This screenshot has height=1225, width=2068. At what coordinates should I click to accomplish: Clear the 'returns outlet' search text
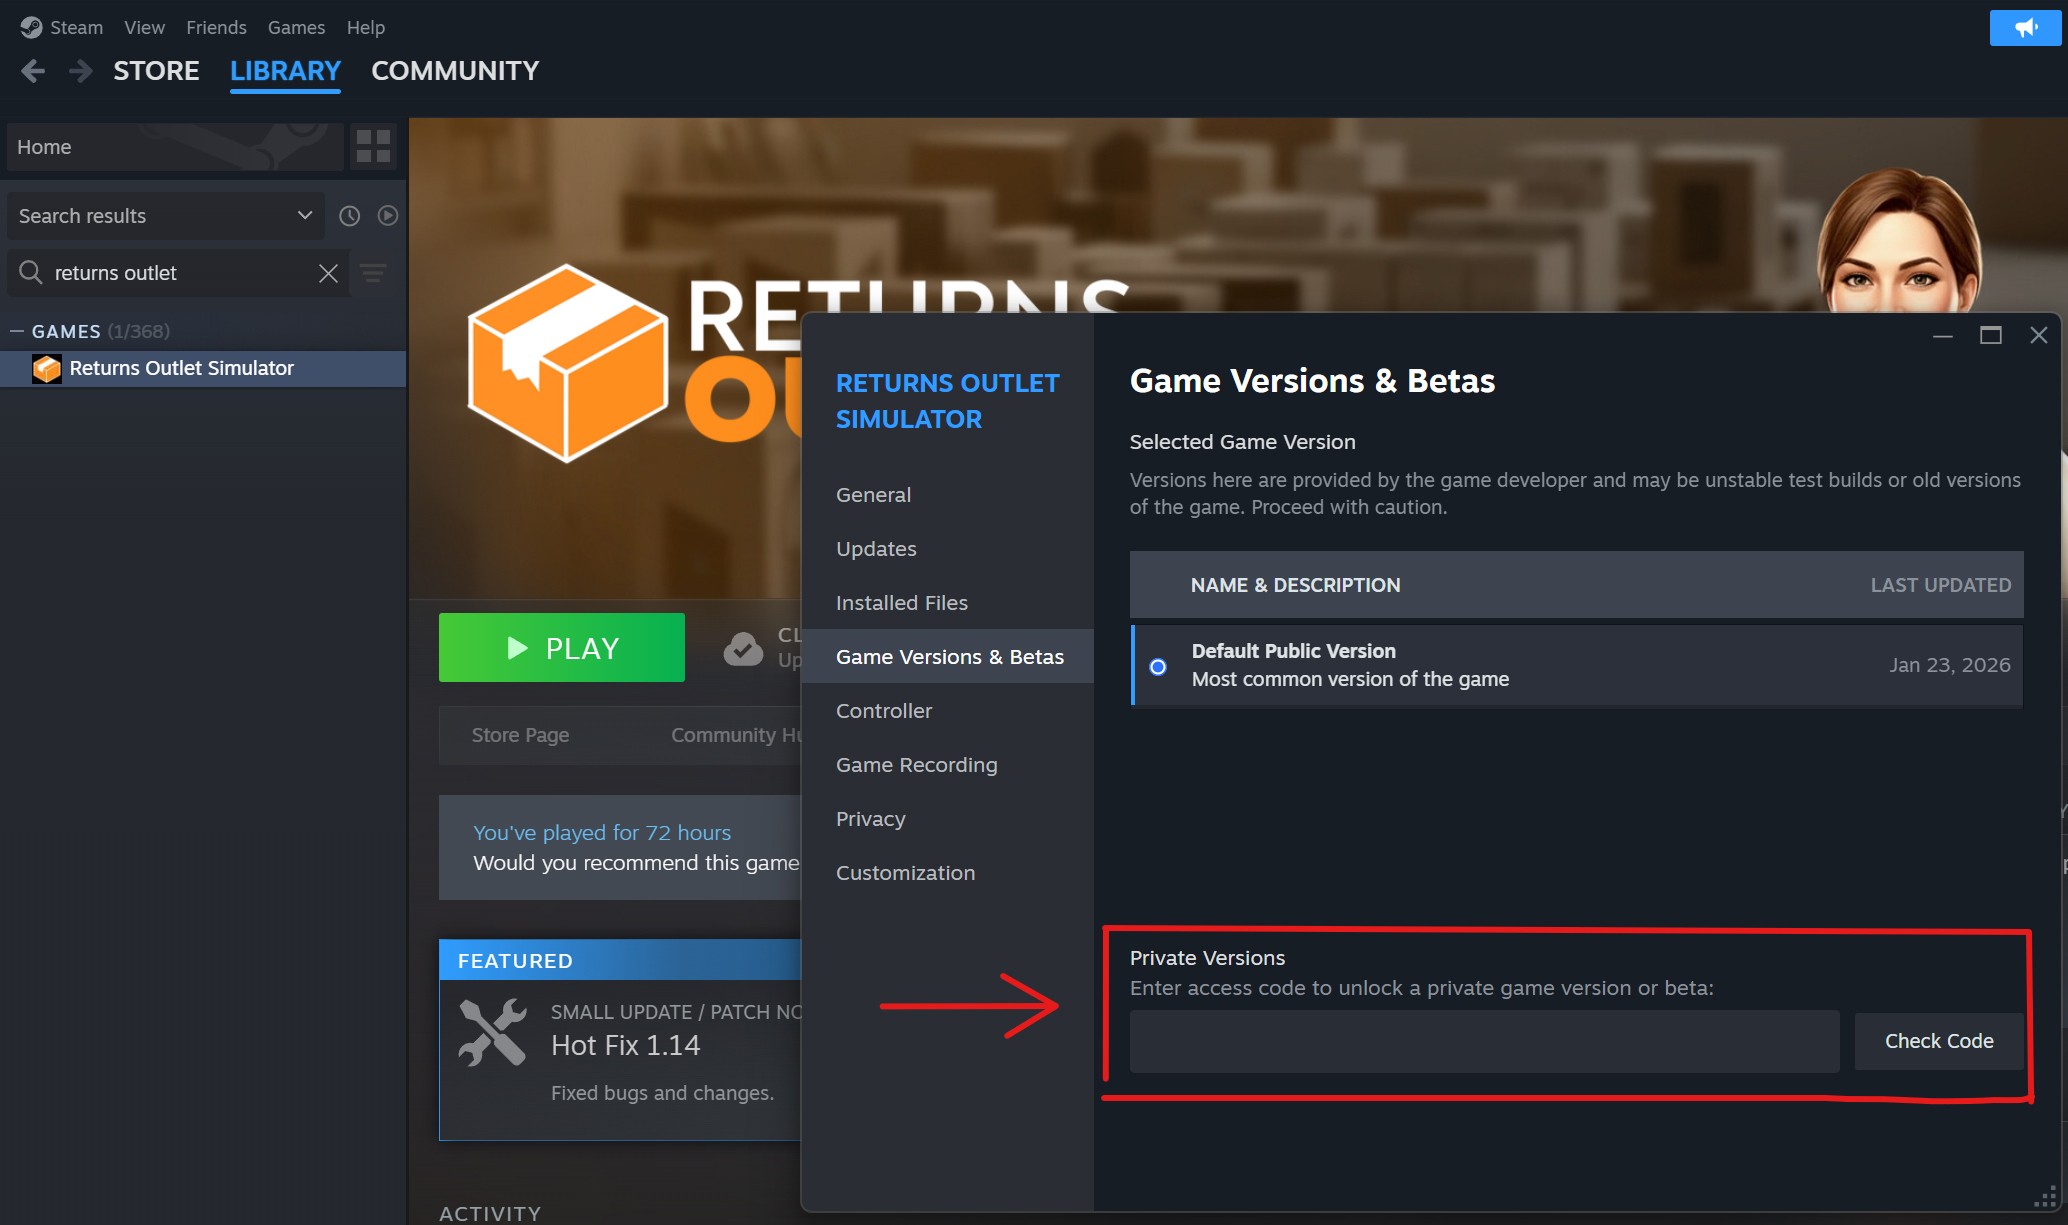tap(328, 273)
